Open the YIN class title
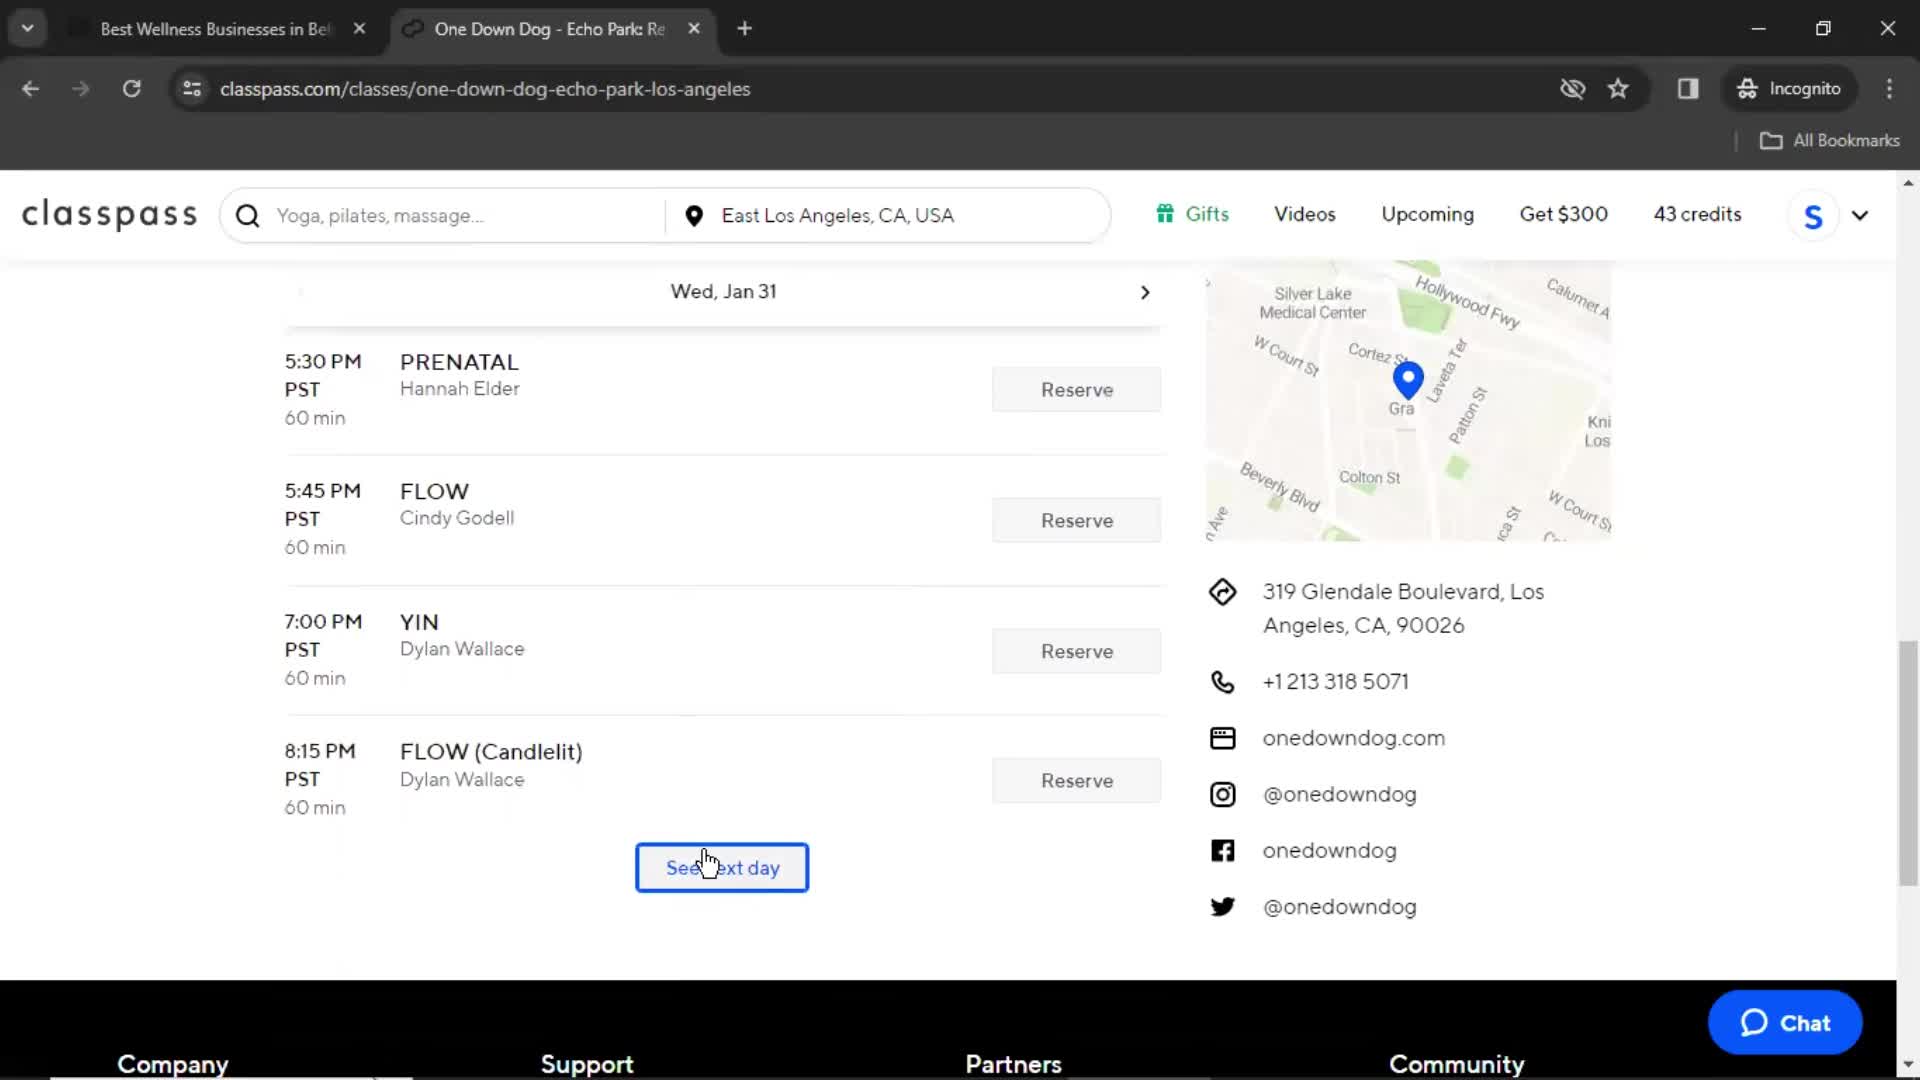 coord(419,622)
